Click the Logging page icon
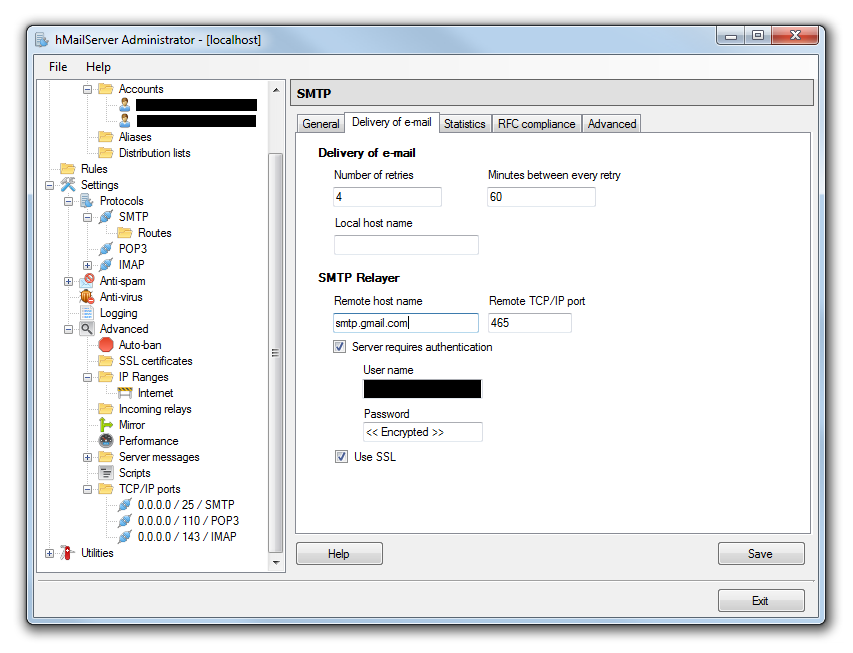The width and height of the screenshot is (853, 653). point(87,313)
